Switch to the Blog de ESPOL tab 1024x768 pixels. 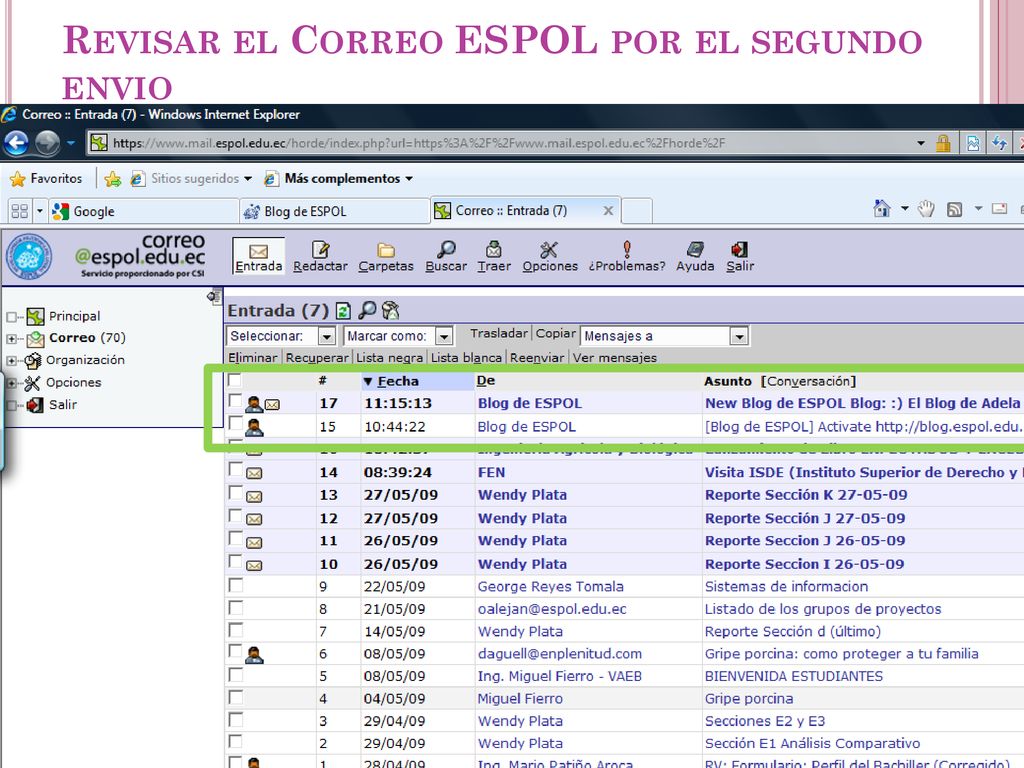334,211
